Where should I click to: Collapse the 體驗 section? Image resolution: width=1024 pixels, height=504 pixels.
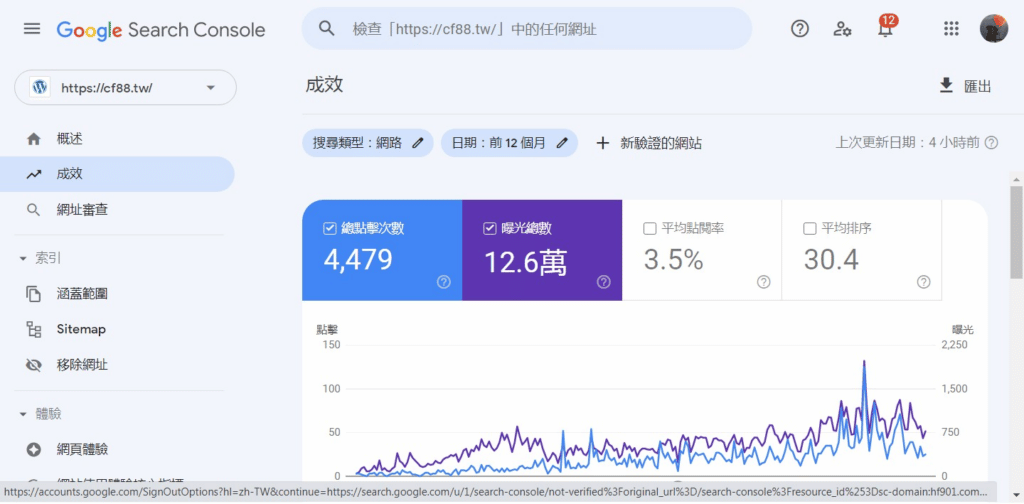click(x=40, y=414)
